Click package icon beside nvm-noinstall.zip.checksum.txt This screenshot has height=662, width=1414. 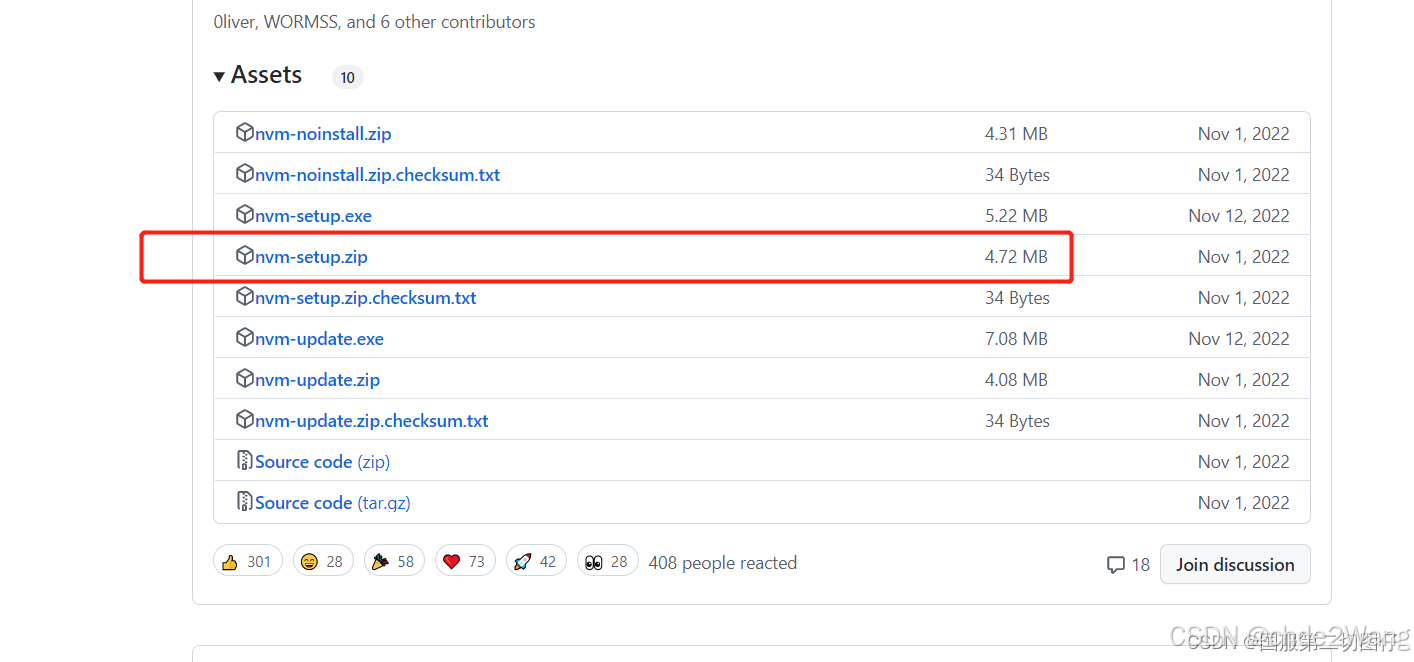tap(244, 174)
